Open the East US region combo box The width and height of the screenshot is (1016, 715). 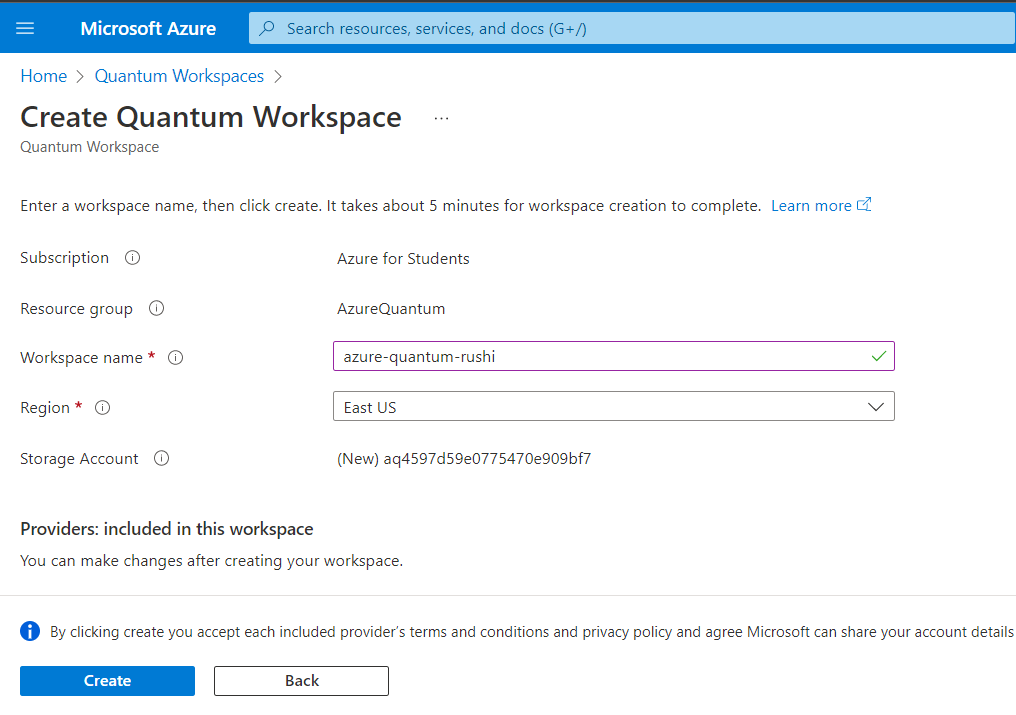coord(600,407)
